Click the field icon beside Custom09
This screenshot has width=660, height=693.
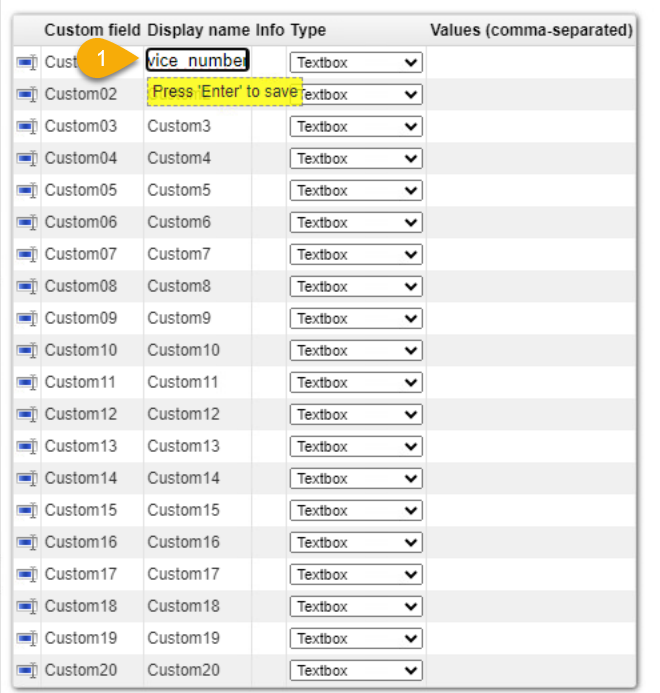[x=27, y=318]
